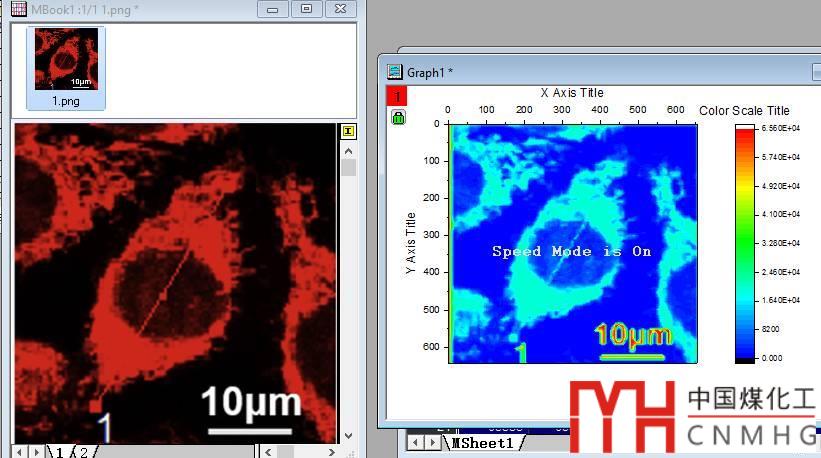Click the MBook1 sheet tabs left arrow
This screenshot has width=821, height=458.
coord(20,451)
